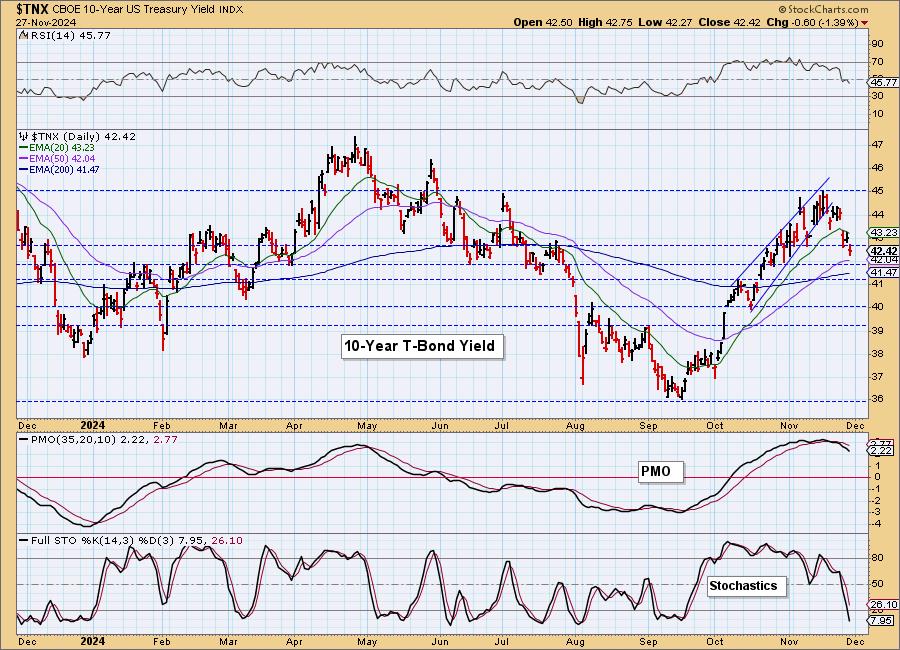Click the May label under price panel
This screenshot has width=900, height=650.
(x=367, y=426)
